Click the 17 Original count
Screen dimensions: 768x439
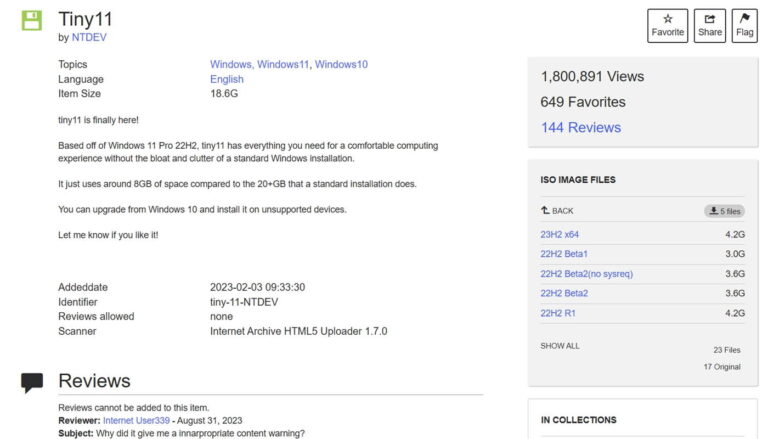tap(722, 366)
